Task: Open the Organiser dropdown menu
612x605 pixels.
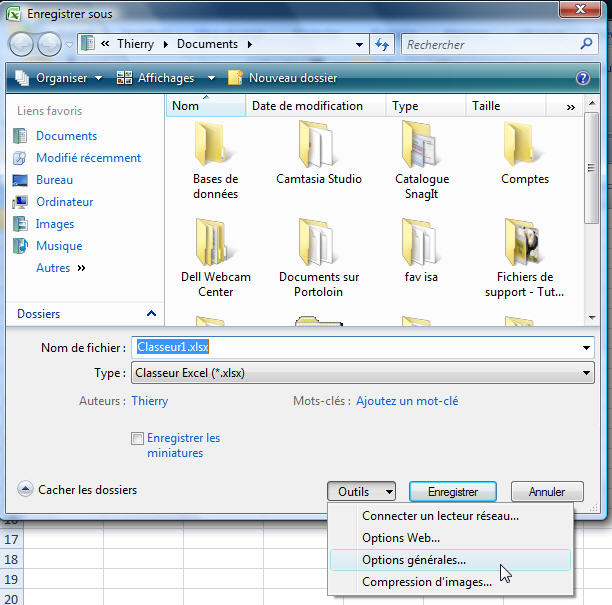Action: [59, 78]
